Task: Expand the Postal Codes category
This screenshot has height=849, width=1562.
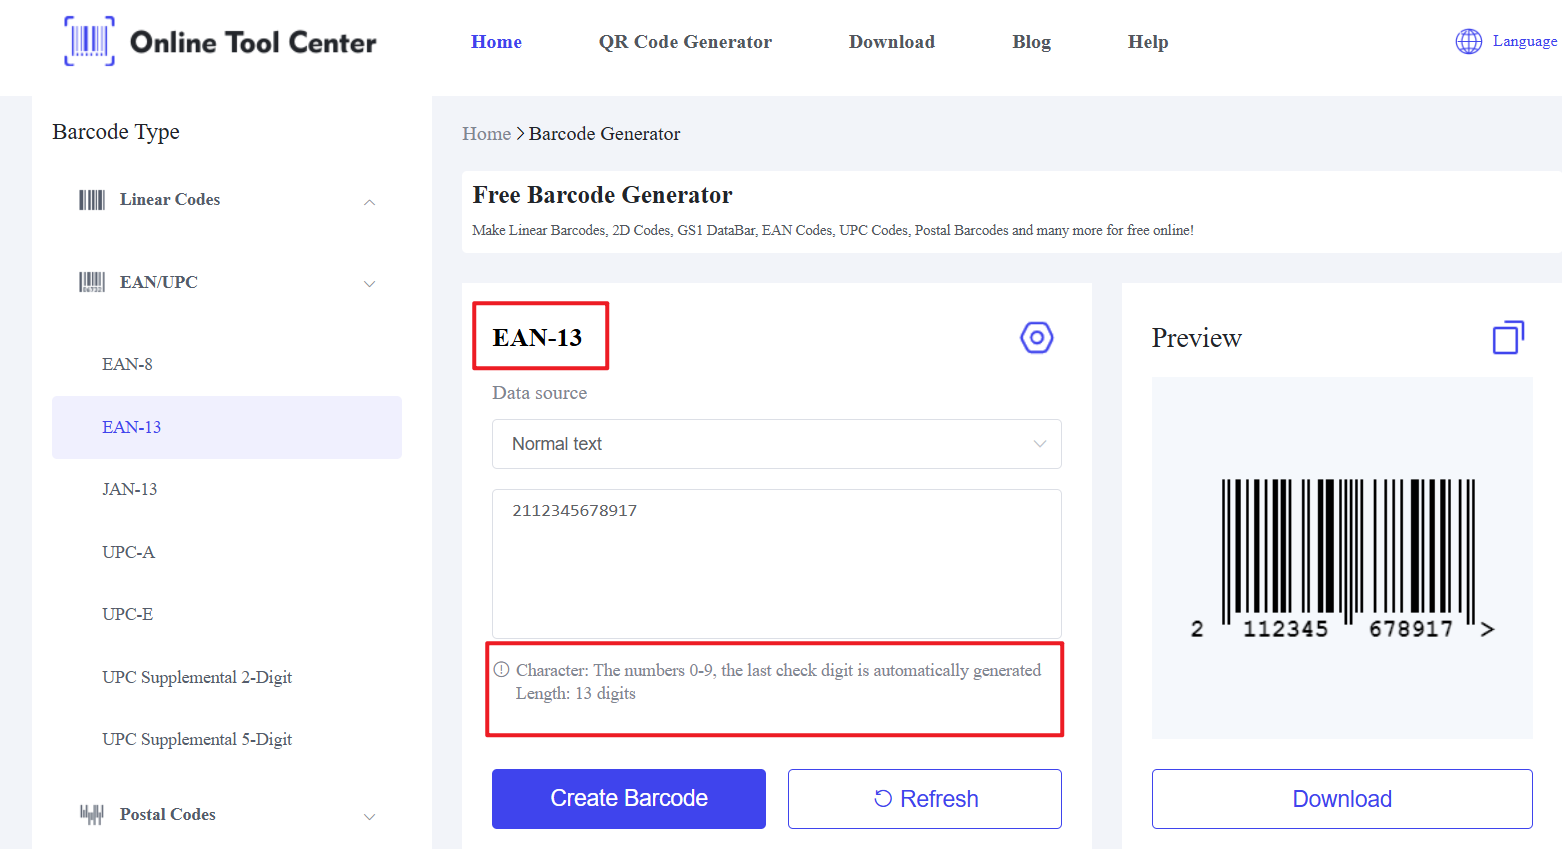Action: point(369,816)
